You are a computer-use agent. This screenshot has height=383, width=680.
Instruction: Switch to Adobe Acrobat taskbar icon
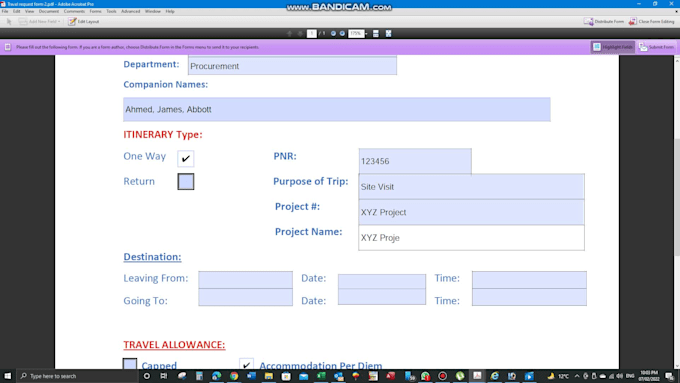[x=477, y=376]
